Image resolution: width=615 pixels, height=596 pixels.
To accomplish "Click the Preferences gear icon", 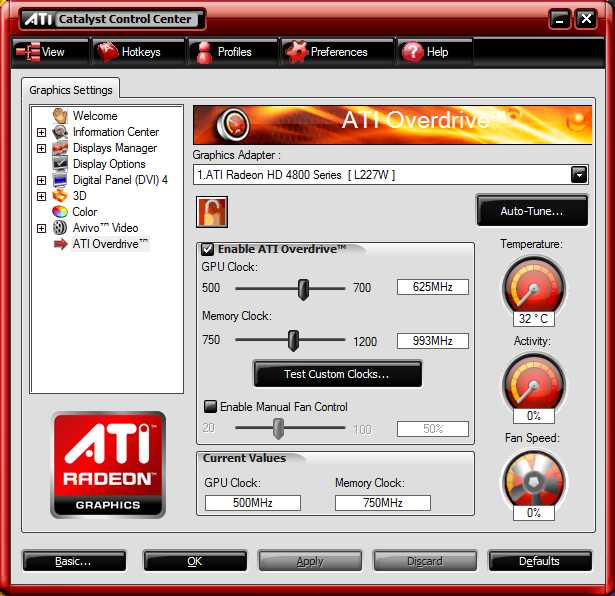I will 296,52.
